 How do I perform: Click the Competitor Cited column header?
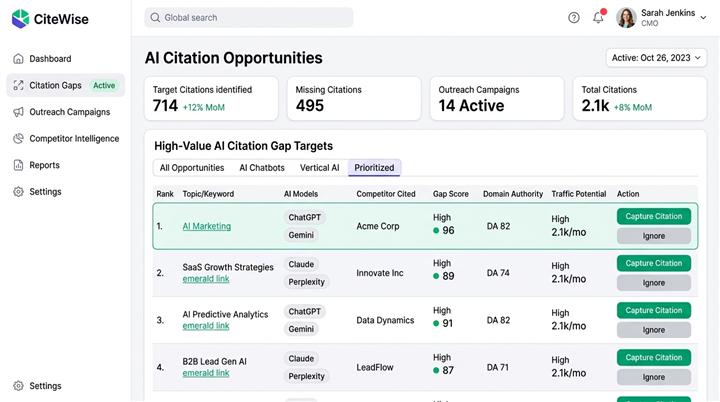(x=386, y=194)
